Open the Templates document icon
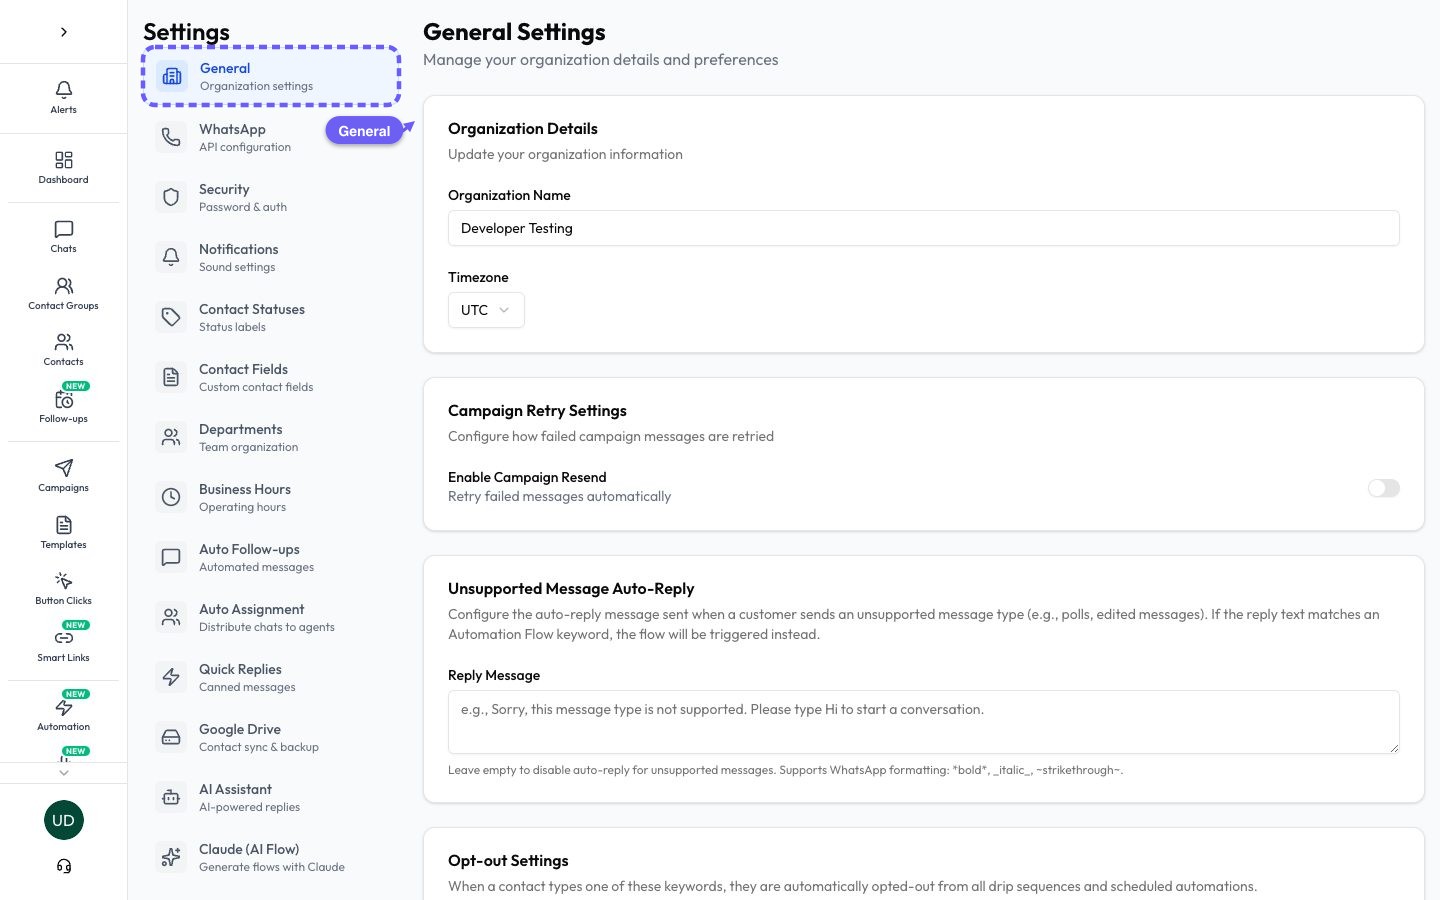 pos(64,525)
